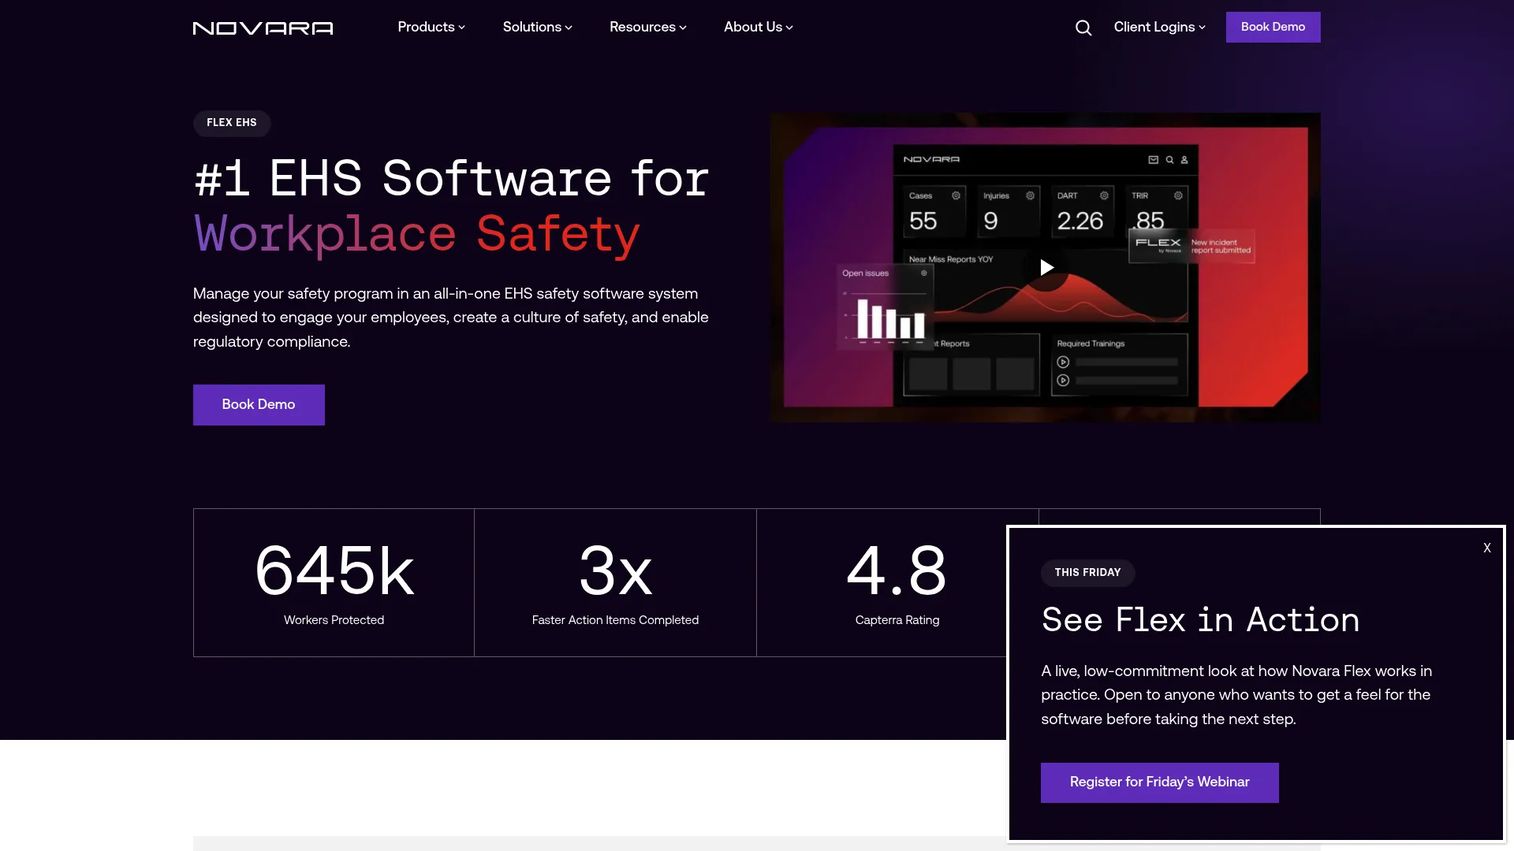Image resolution: width=1514 pixels, height=851 pixels.
Task: Close the See Flex in Action popup
Action: point(1487,548)
